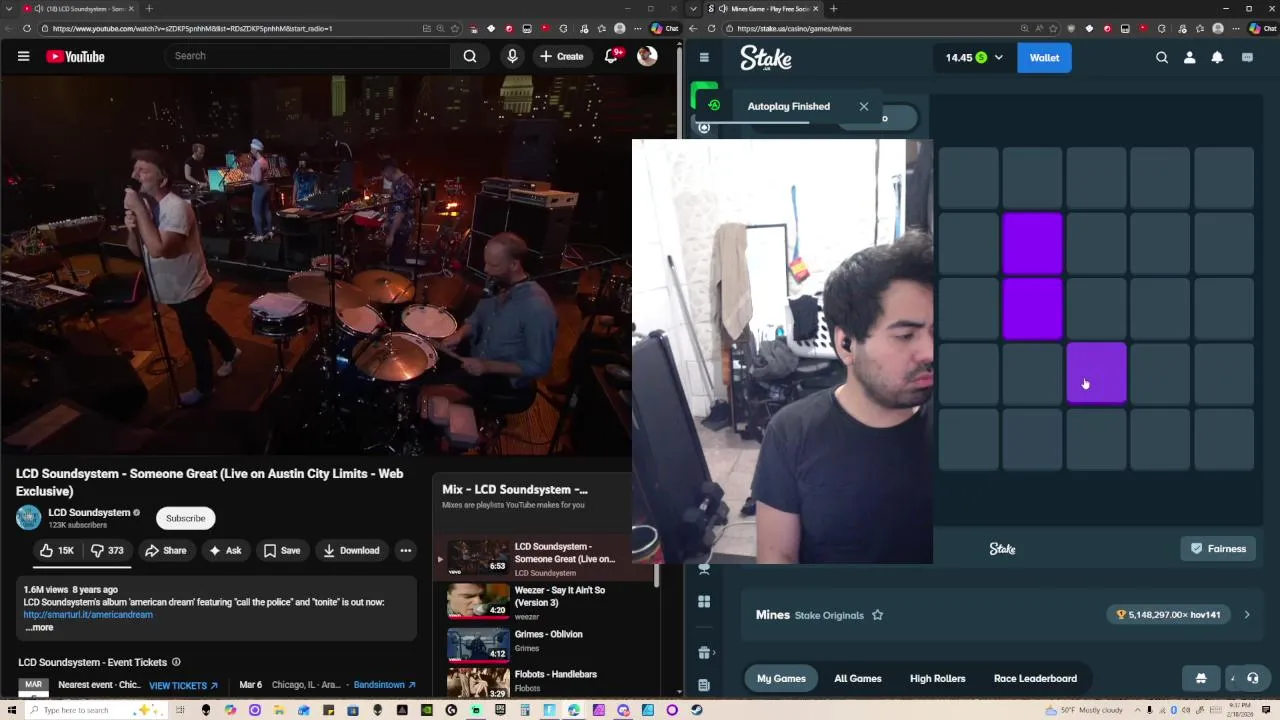Dismiss Autoplay Finished notification
The width and height of the screenshot is (1280, 720).
[x=864, y=106]
